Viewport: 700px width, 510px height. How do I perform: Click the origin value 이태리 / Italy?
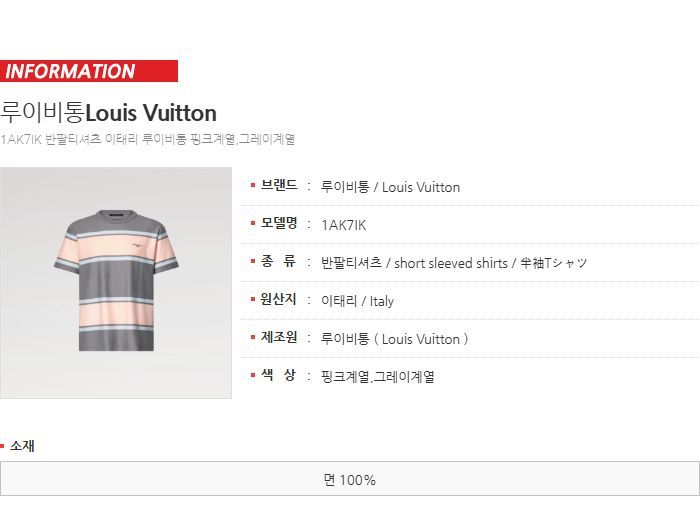pos(357,301)
